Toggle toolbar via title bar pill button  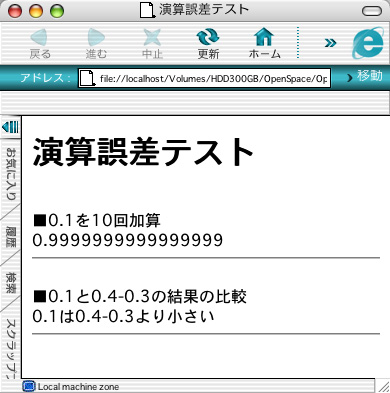372,11
